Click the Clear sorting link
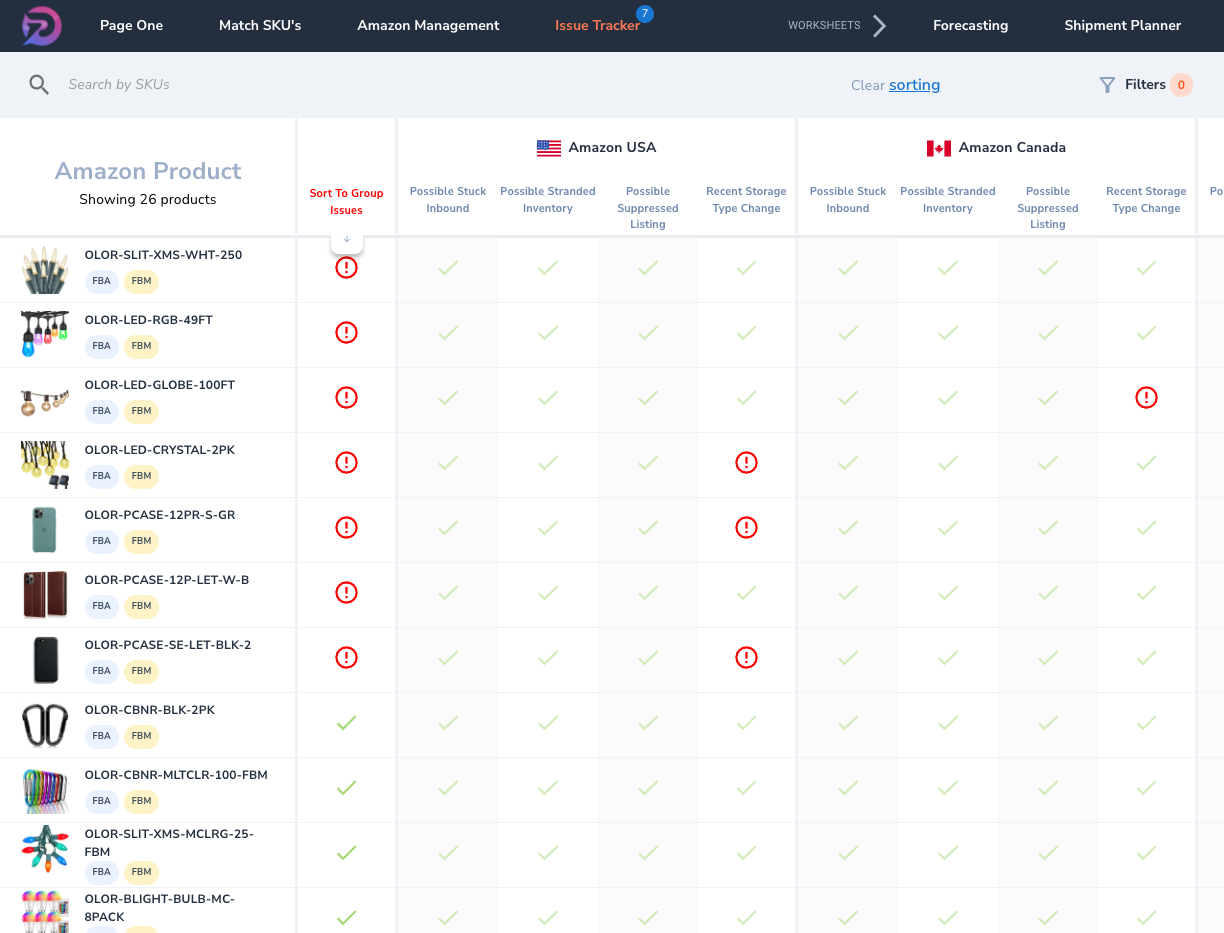Viewport: 1224px width, 933px height. 914,85
